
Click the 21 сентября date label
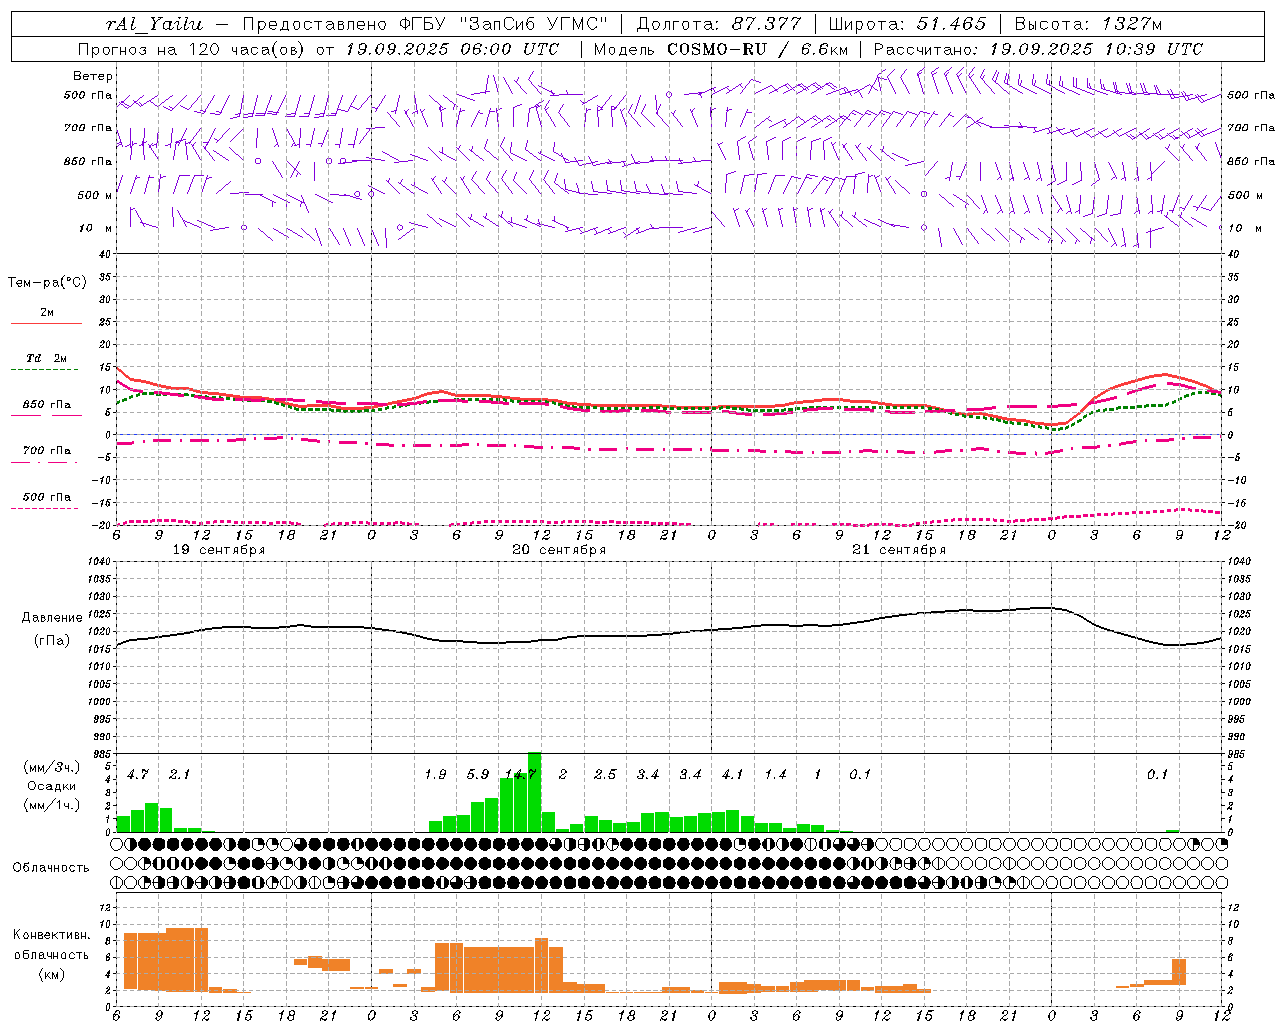[899, 550]
